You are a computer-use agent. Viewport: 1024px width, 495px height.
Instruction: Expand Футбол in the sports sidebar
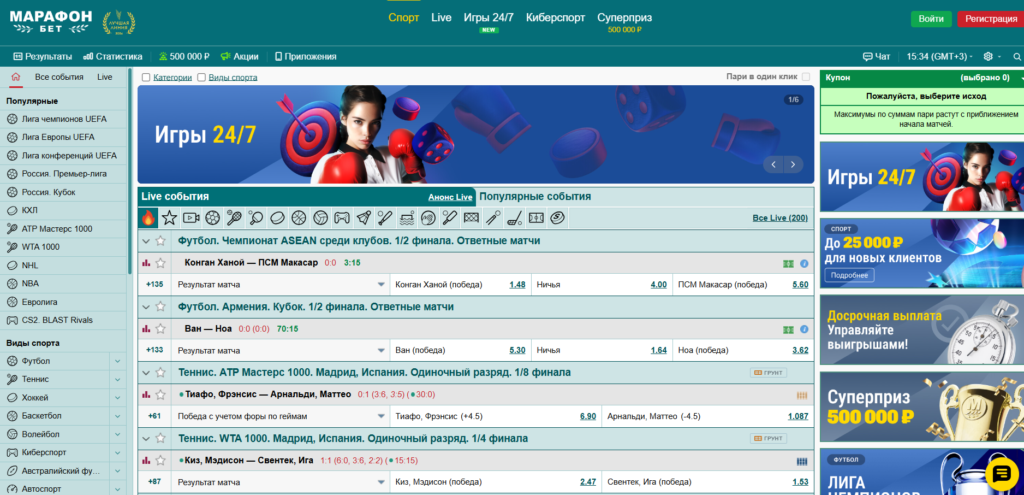tap(117, 361)
